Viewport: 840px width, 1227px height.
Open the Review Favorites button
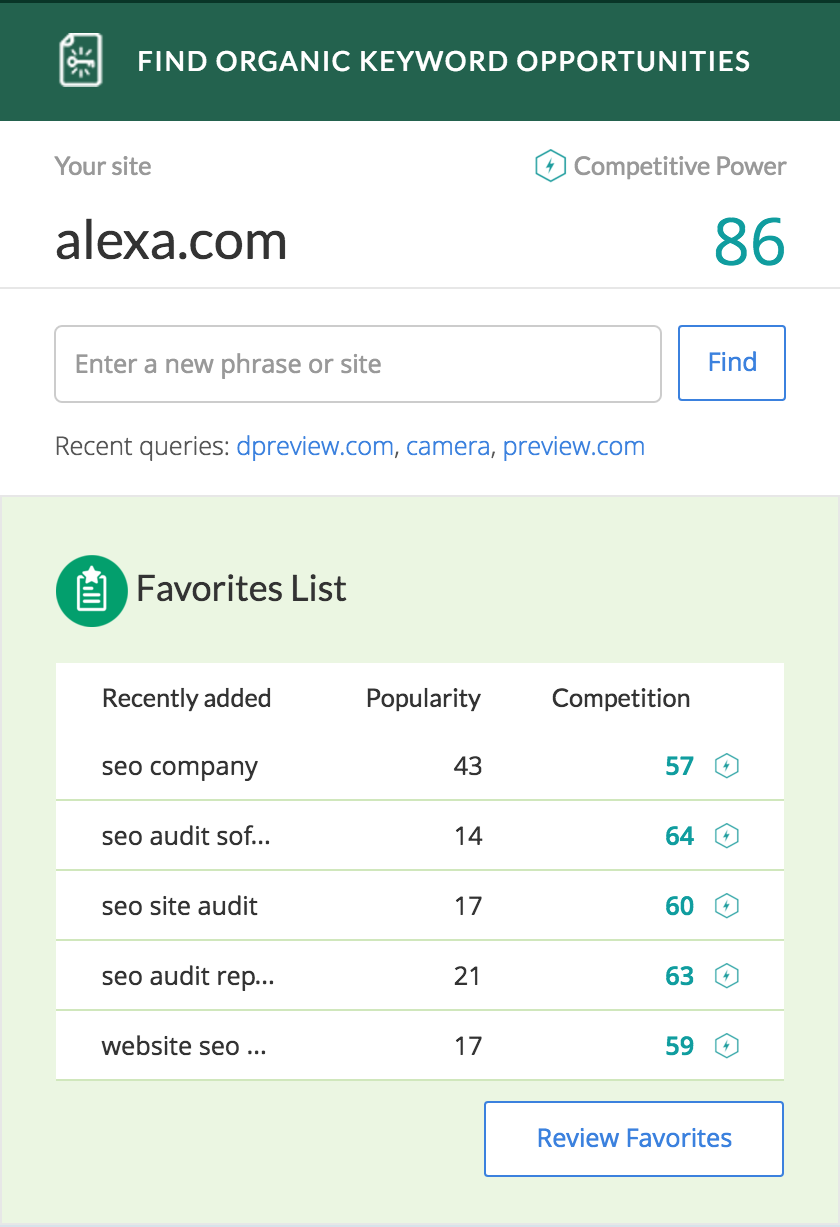click(634, 1138)
